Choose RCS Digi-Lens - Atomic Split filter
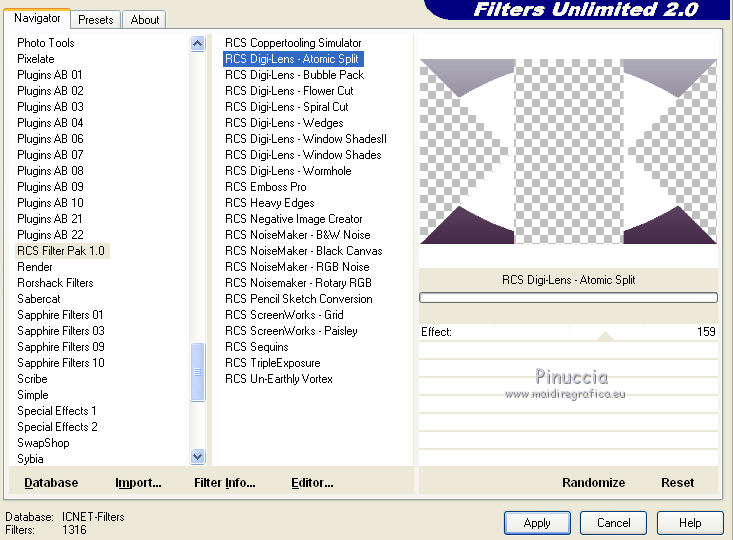This screenshot has height=540, width=733. pos(293,59)
